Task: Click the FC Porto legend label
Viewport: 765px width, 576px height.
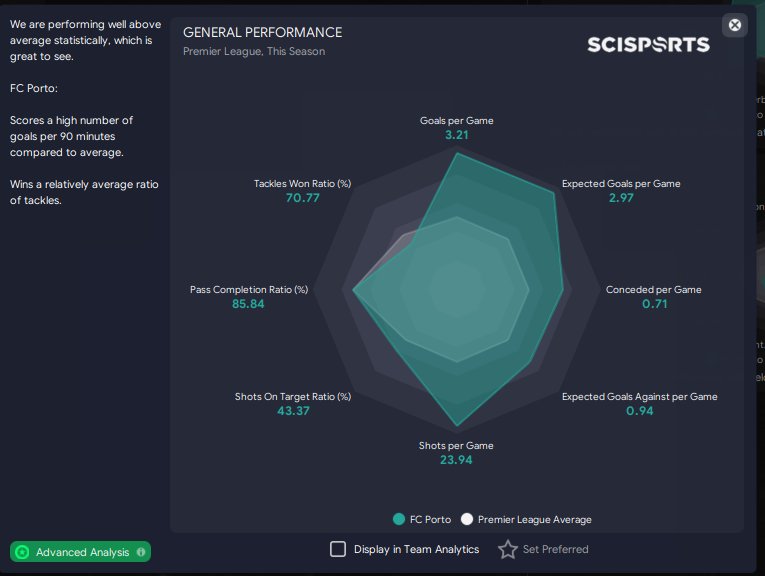Action: click(x=430, y=519)
